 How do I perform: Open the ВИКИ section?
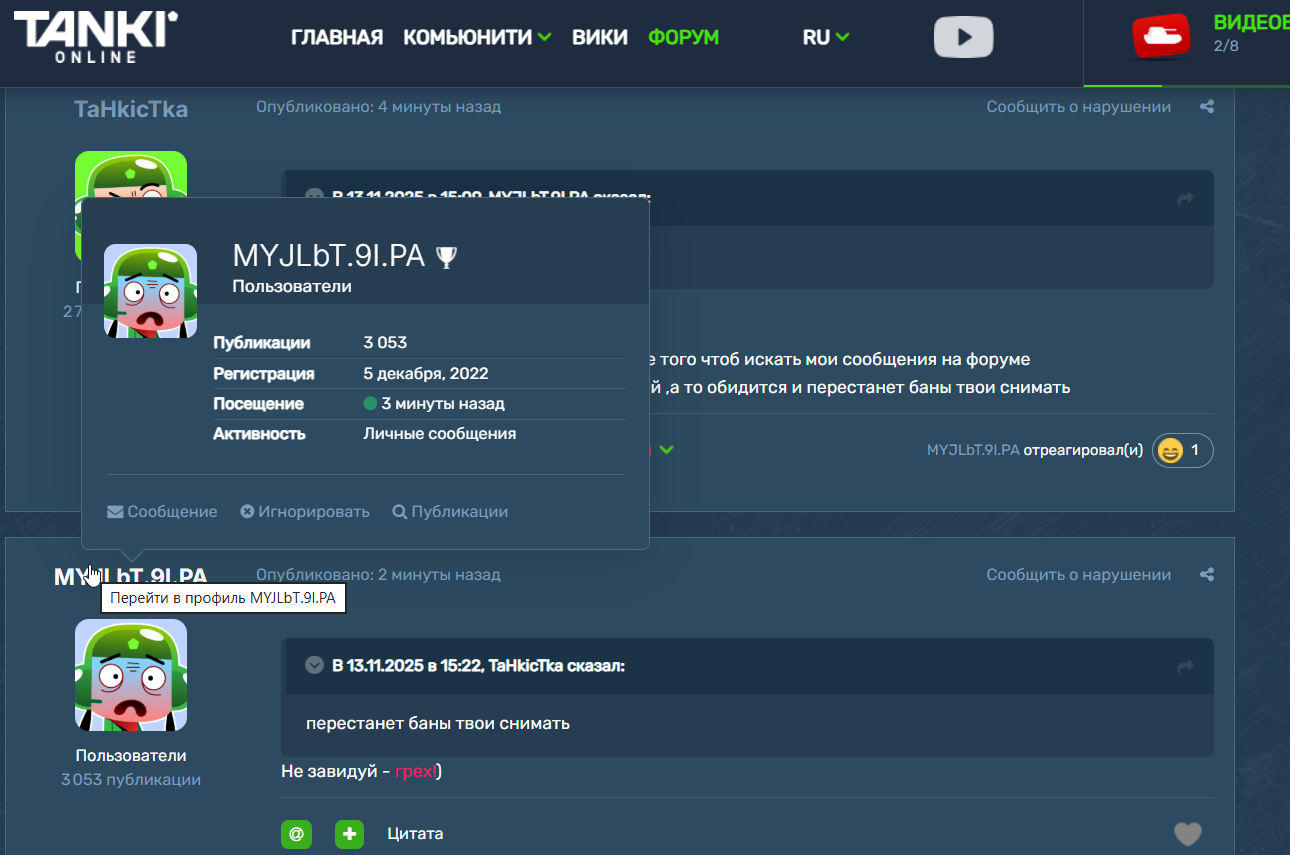600,37
